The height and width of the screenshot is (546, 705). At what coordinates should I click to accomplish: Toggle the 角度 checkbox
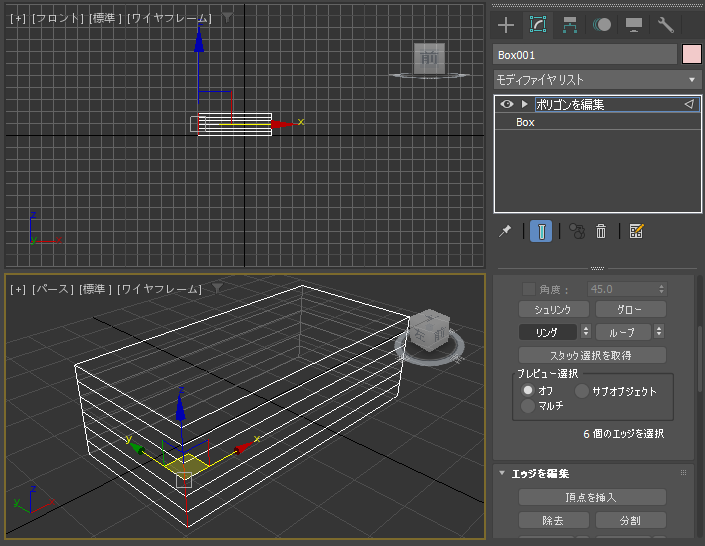[x=528, y=289]
